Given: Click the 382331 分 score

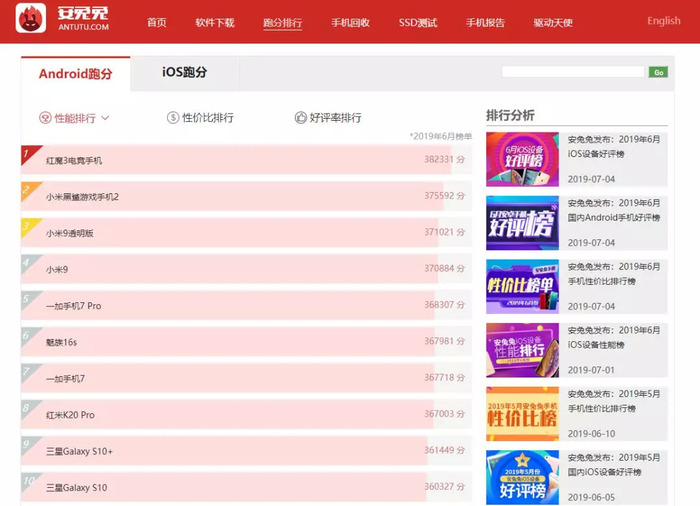Looking at the screenshot, I should [444, 159].
